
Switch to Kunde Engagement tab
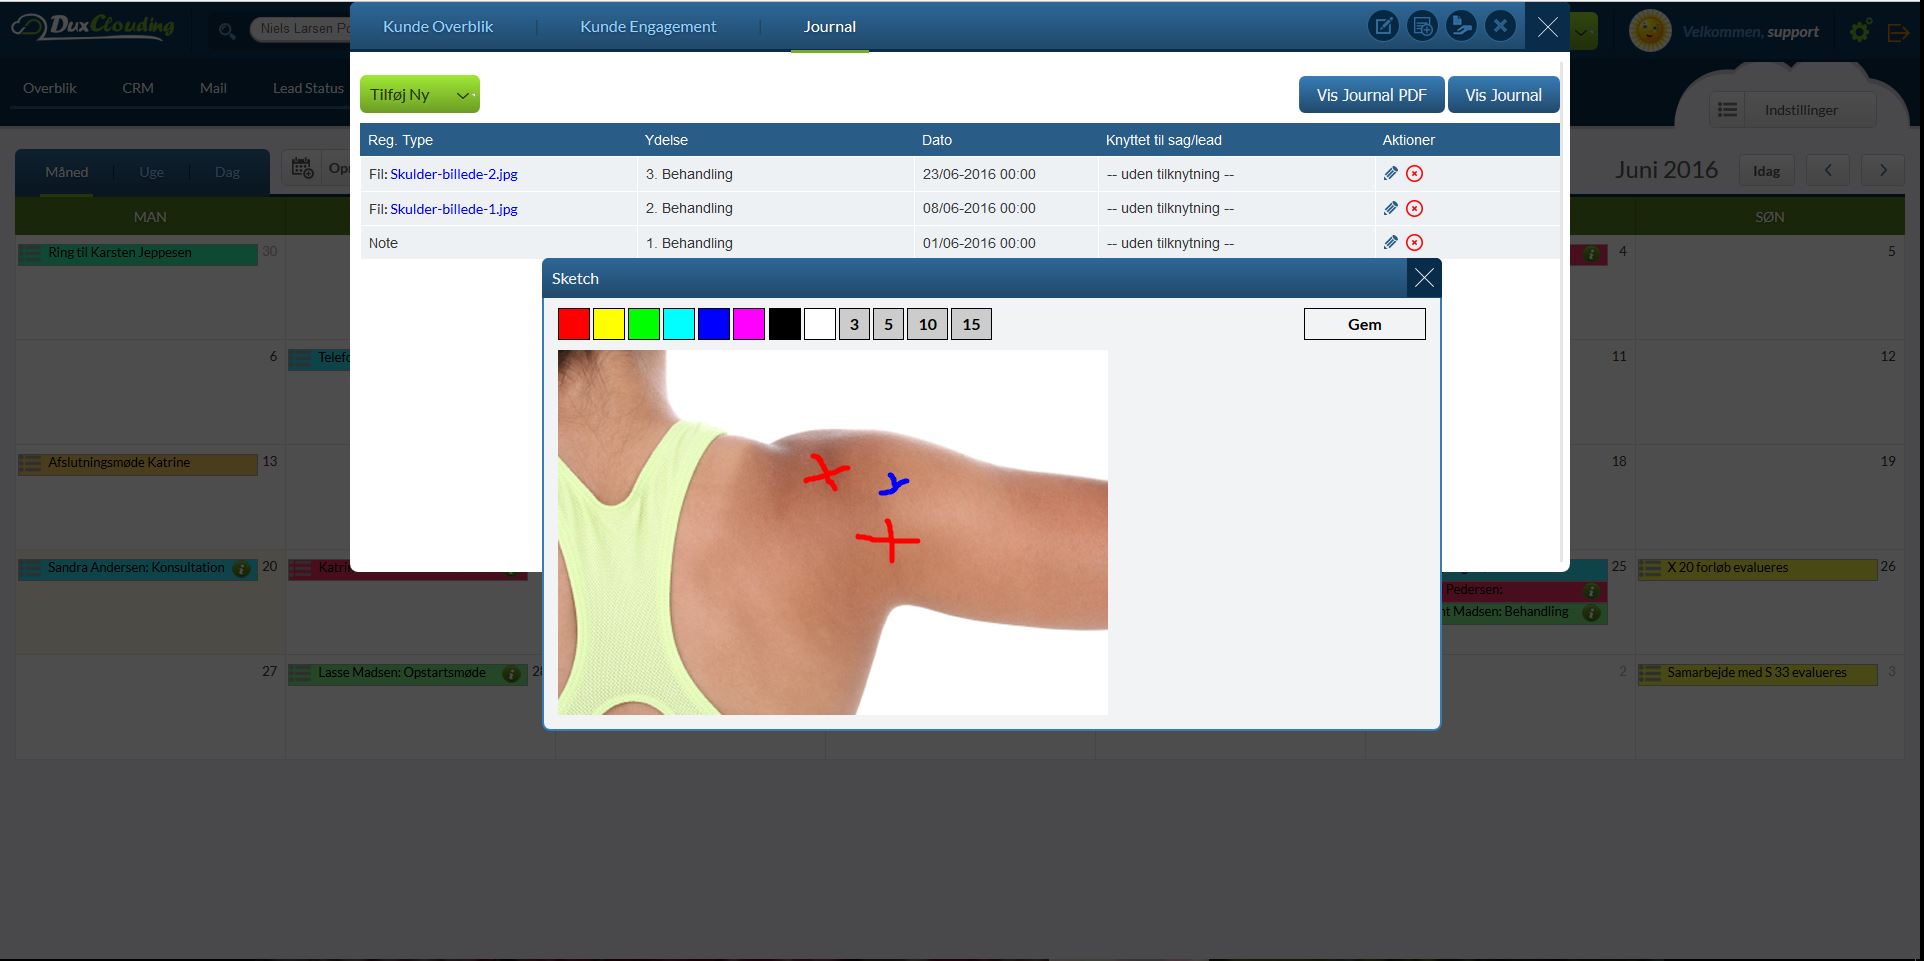(x=648, y=27)
